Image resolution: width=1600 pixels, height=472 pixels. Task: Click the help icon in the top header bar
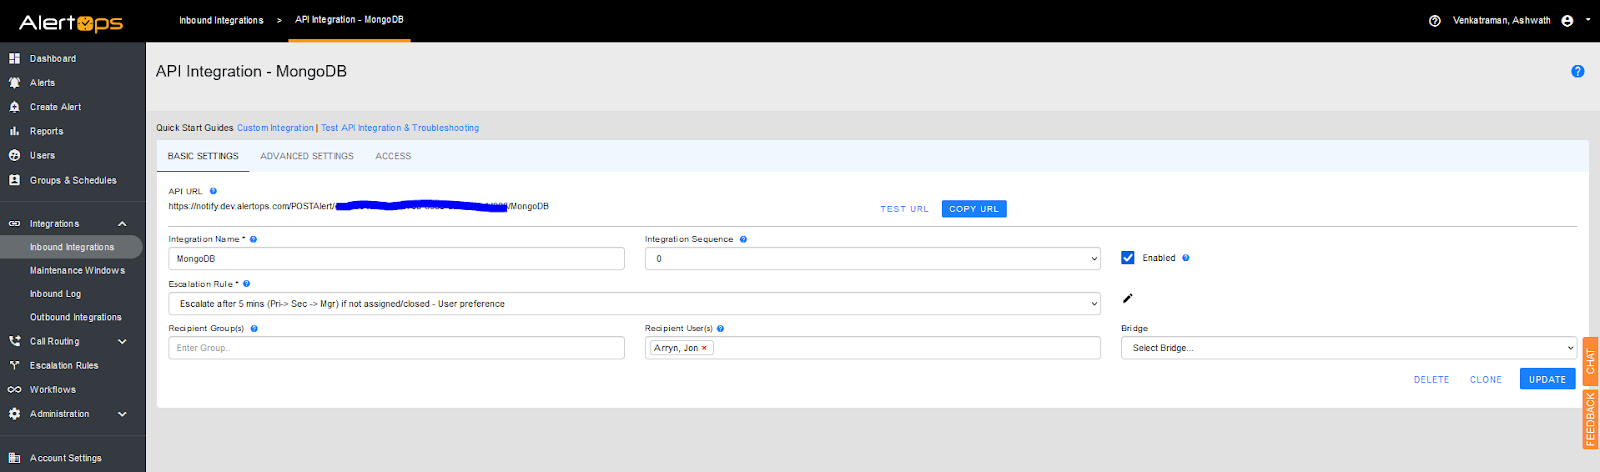pos(1434,20)
